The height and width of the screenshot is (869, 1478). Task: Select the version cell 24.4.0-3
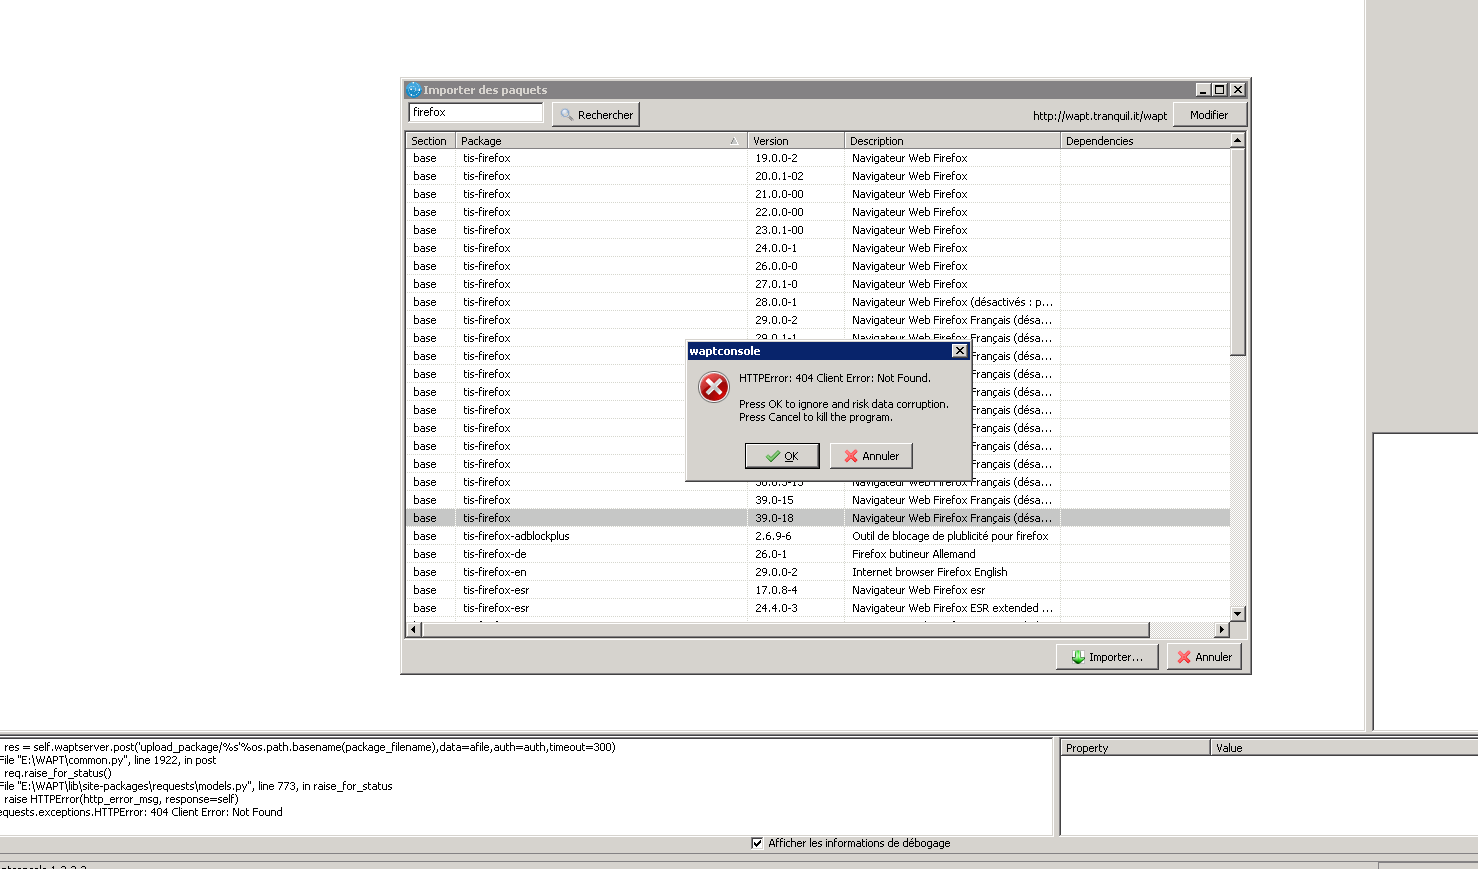(776, 608)
